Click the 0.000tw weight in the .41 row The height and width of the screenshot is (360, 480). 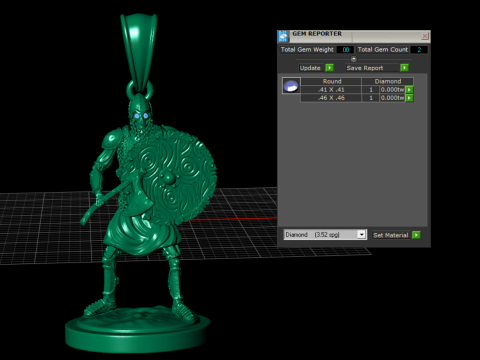(392, 90)
